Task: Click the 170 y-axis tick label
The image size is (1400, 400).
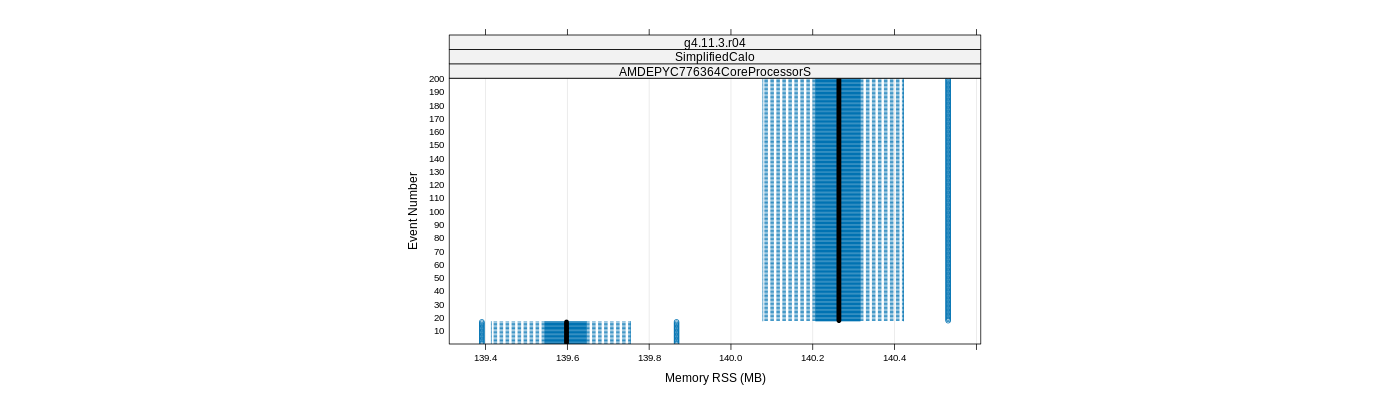Action: pyautogui.click(x=436, y=119)
